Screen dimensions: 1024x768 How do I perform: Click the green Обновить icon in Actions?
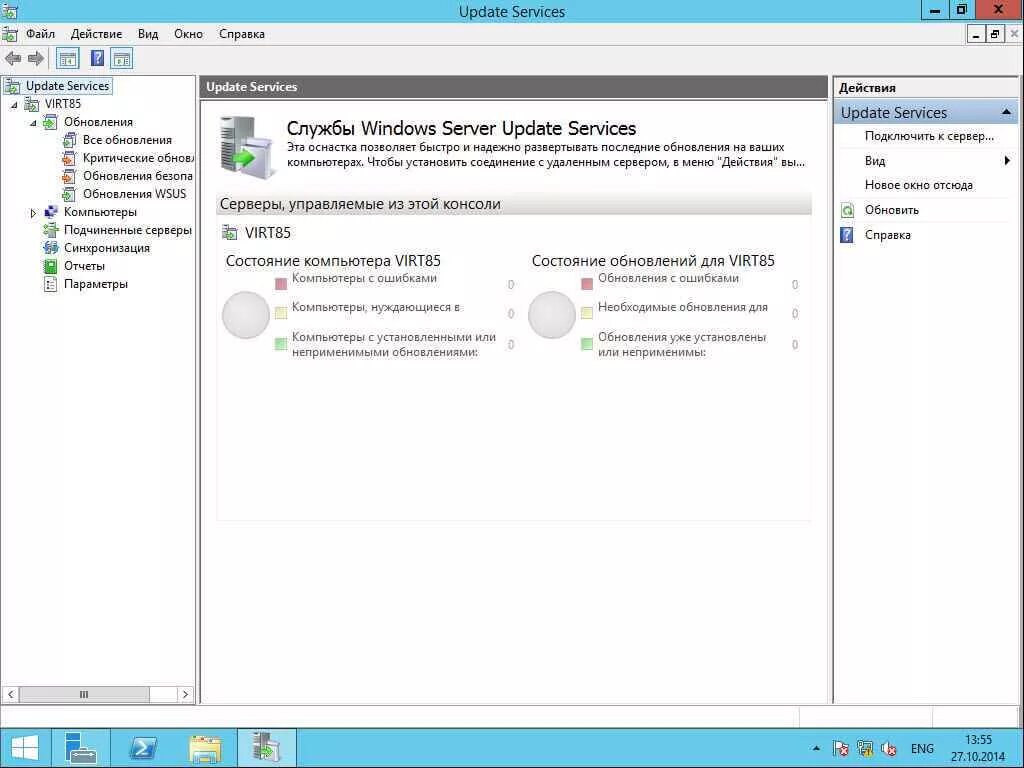tap(847, 210)
